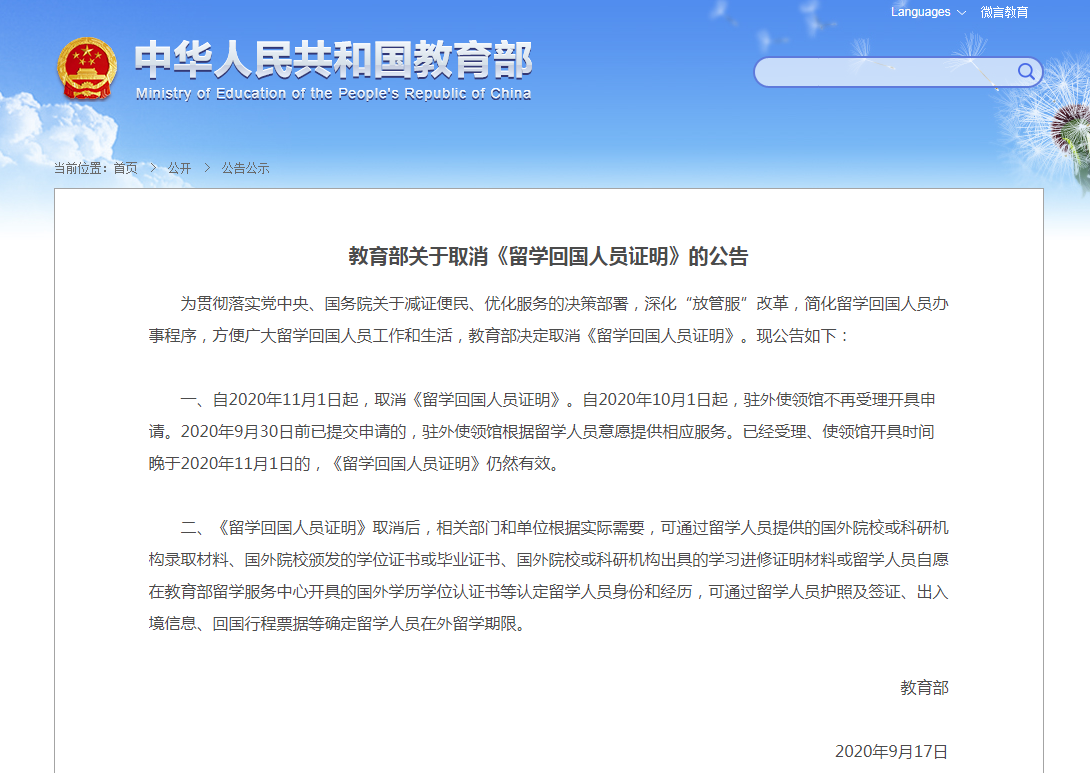Focus the site search input field
1090x773 pixels.
tap(897, 72)
